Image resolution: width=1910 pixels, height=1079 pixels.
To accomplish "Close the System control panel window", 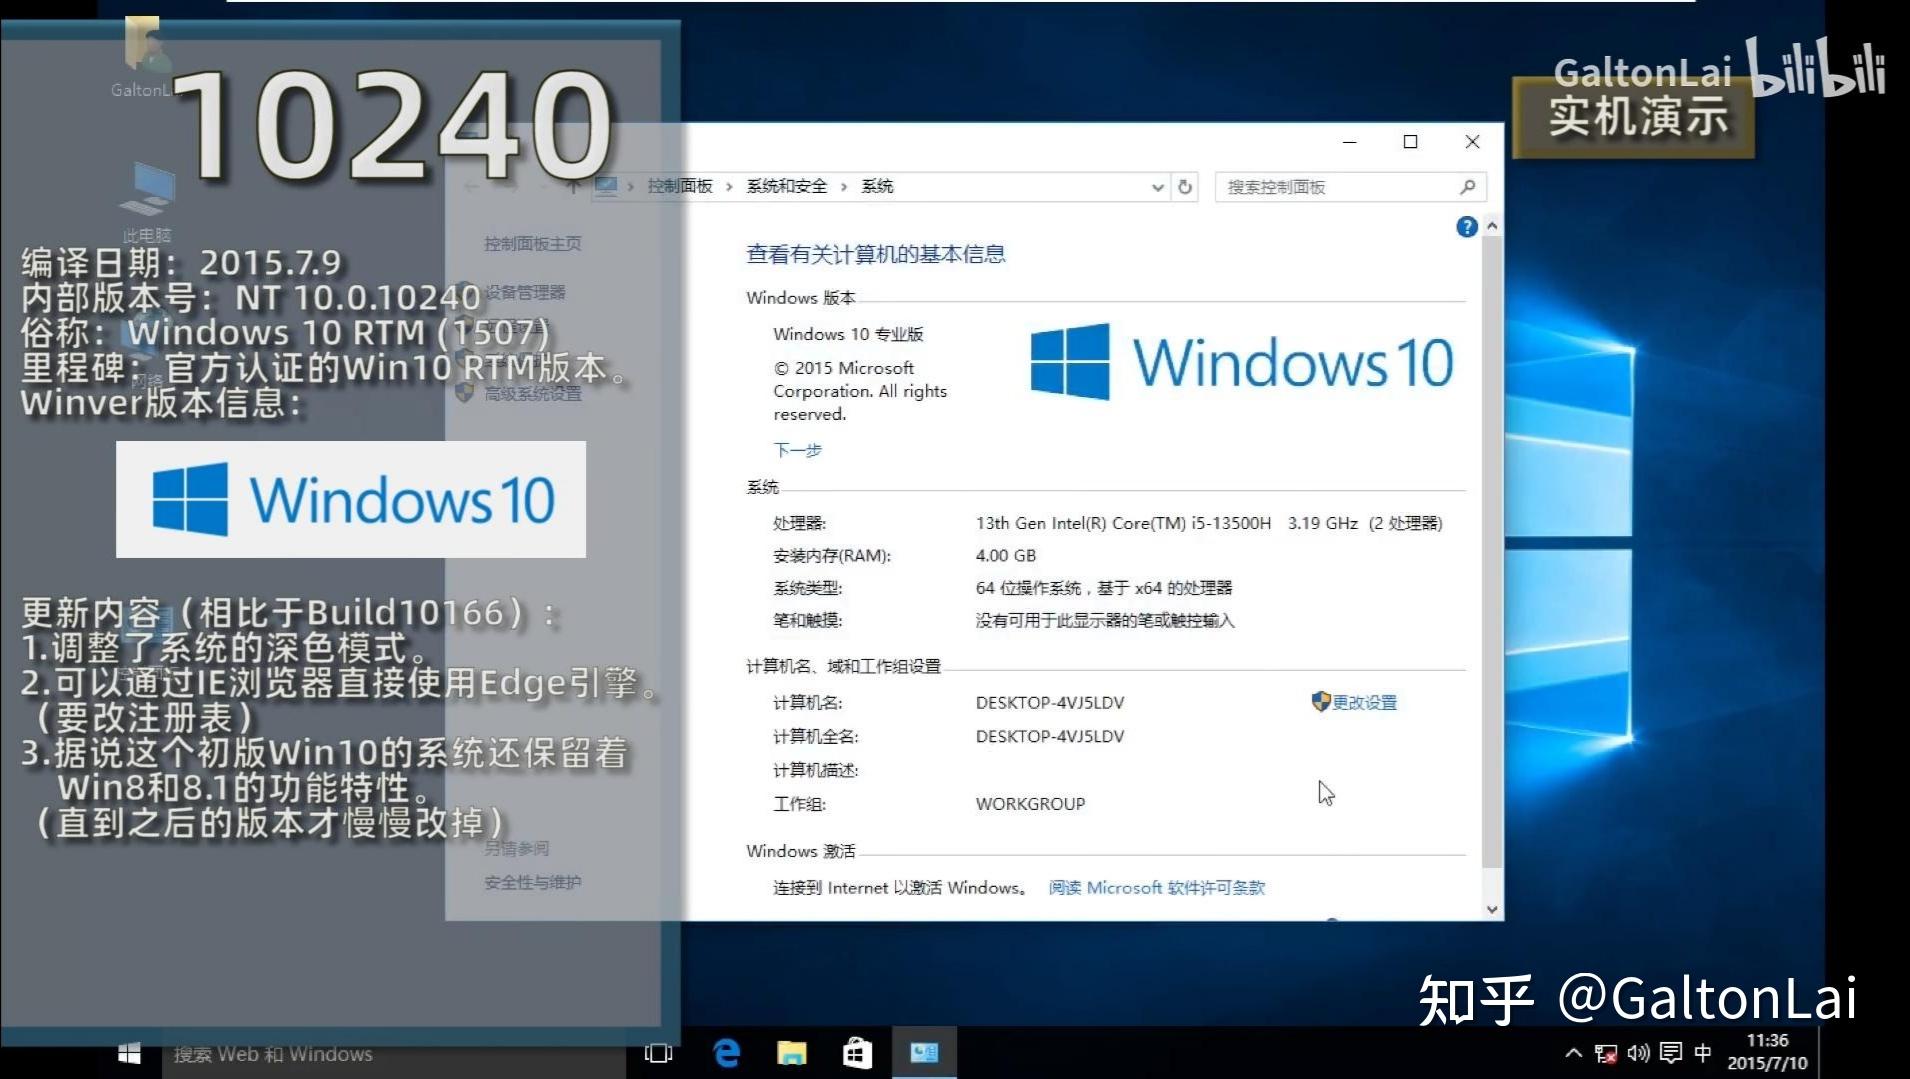I will tap(1472, 142).
